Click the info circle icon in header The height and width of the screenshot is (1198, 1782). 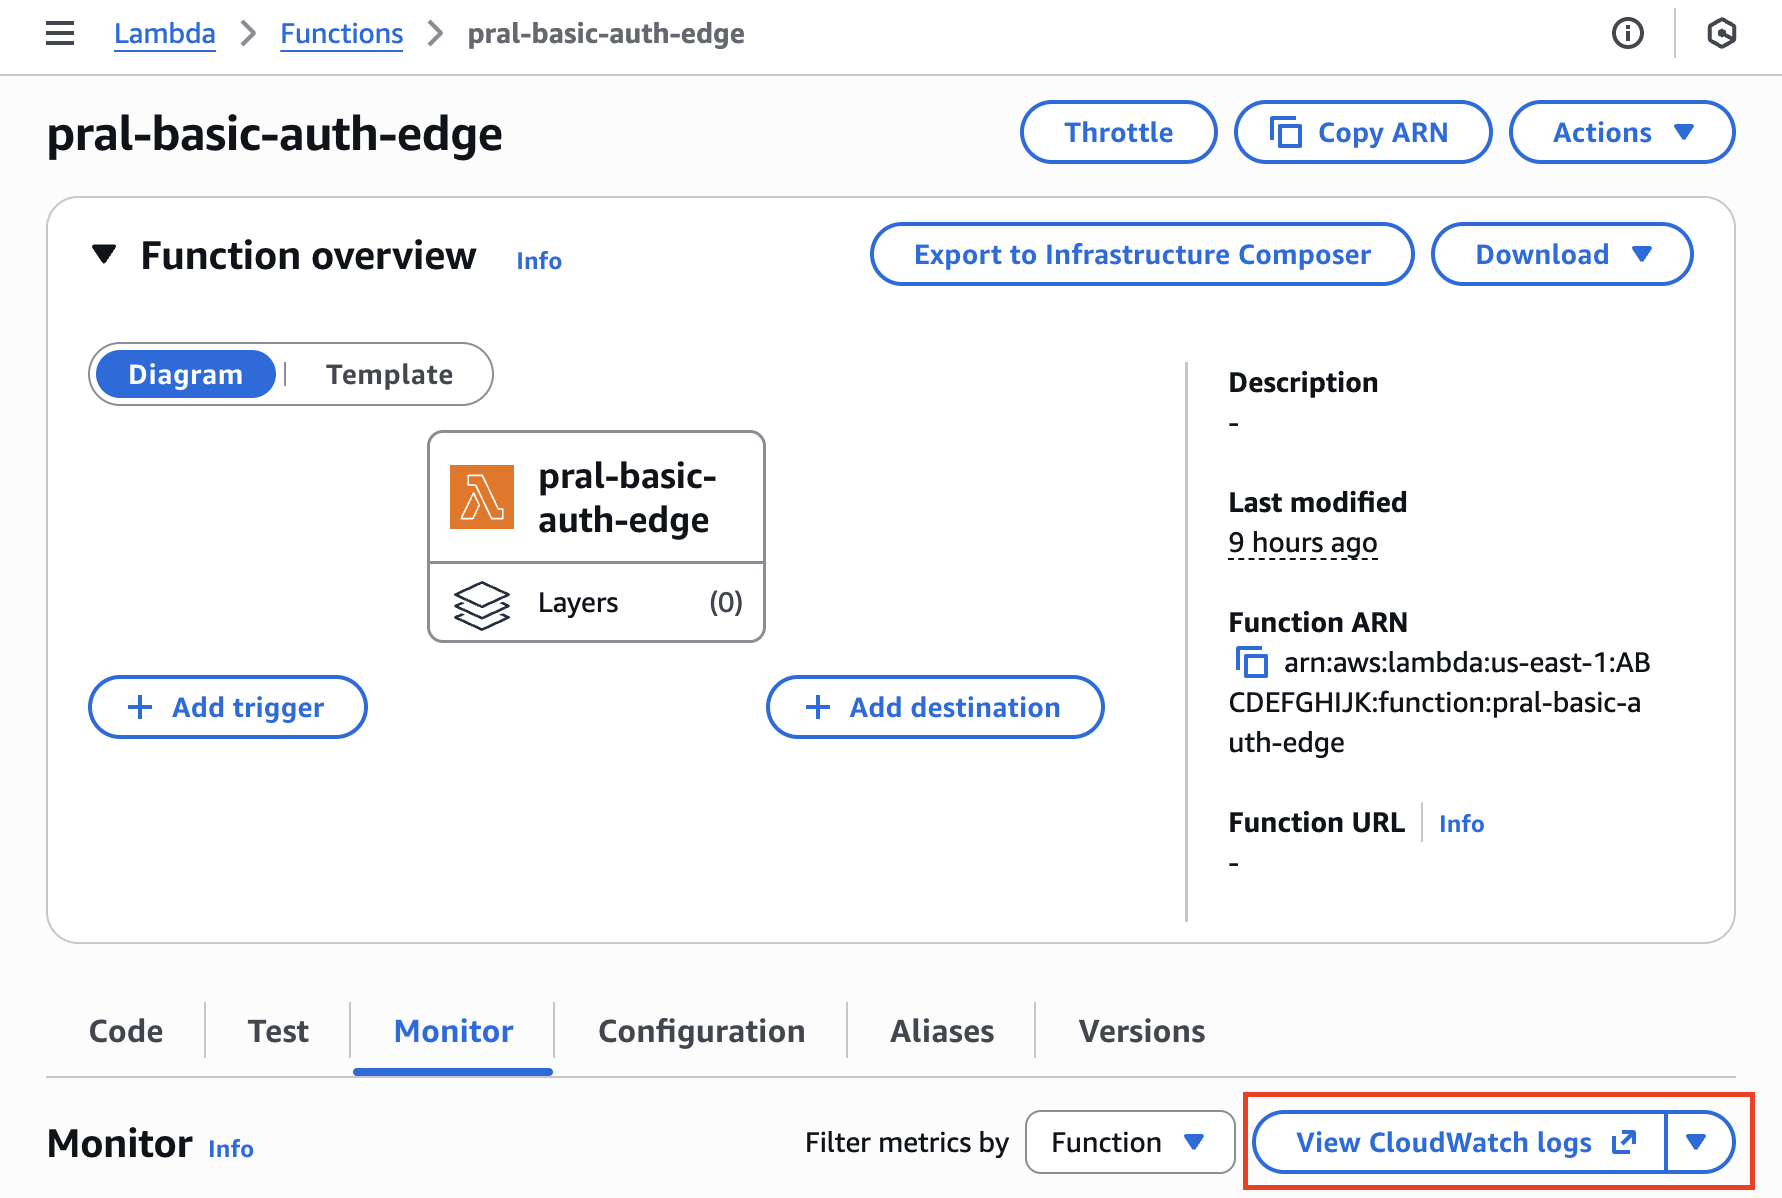point(1627,34)
